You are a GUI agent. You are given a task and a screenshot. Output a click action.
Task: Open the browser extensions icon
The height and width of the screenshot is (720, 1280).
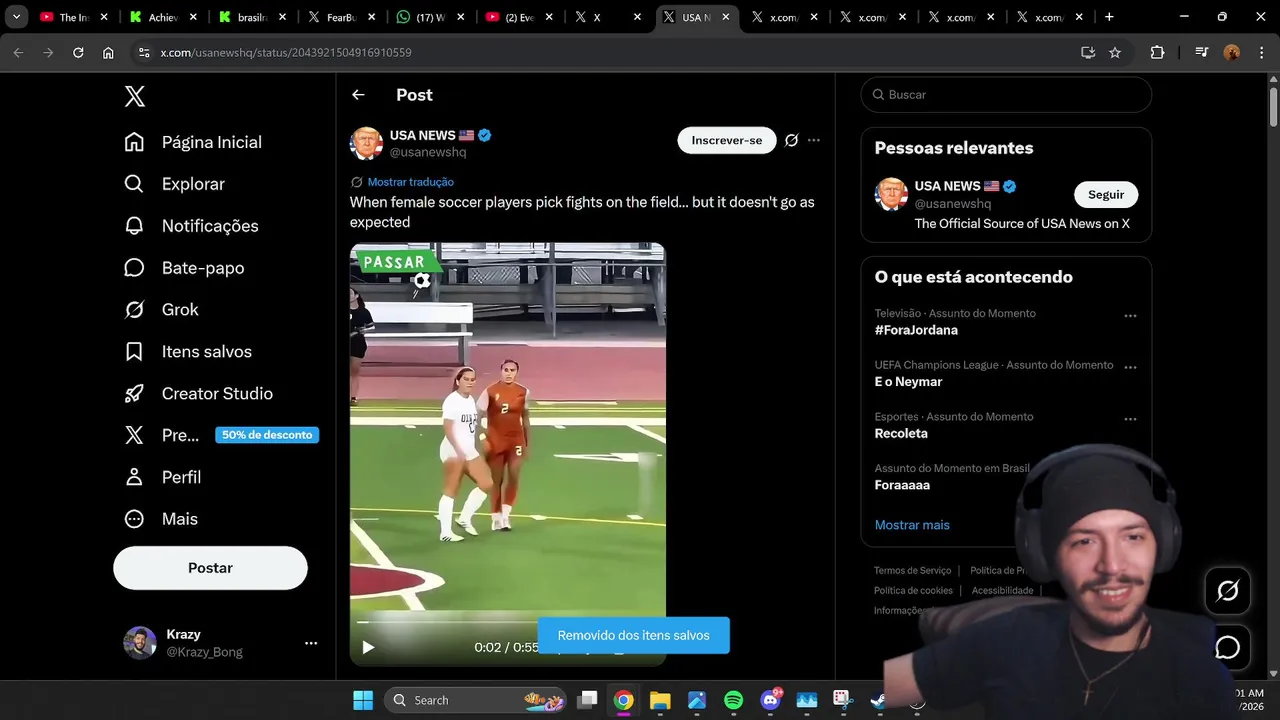tap(1157, 52)
